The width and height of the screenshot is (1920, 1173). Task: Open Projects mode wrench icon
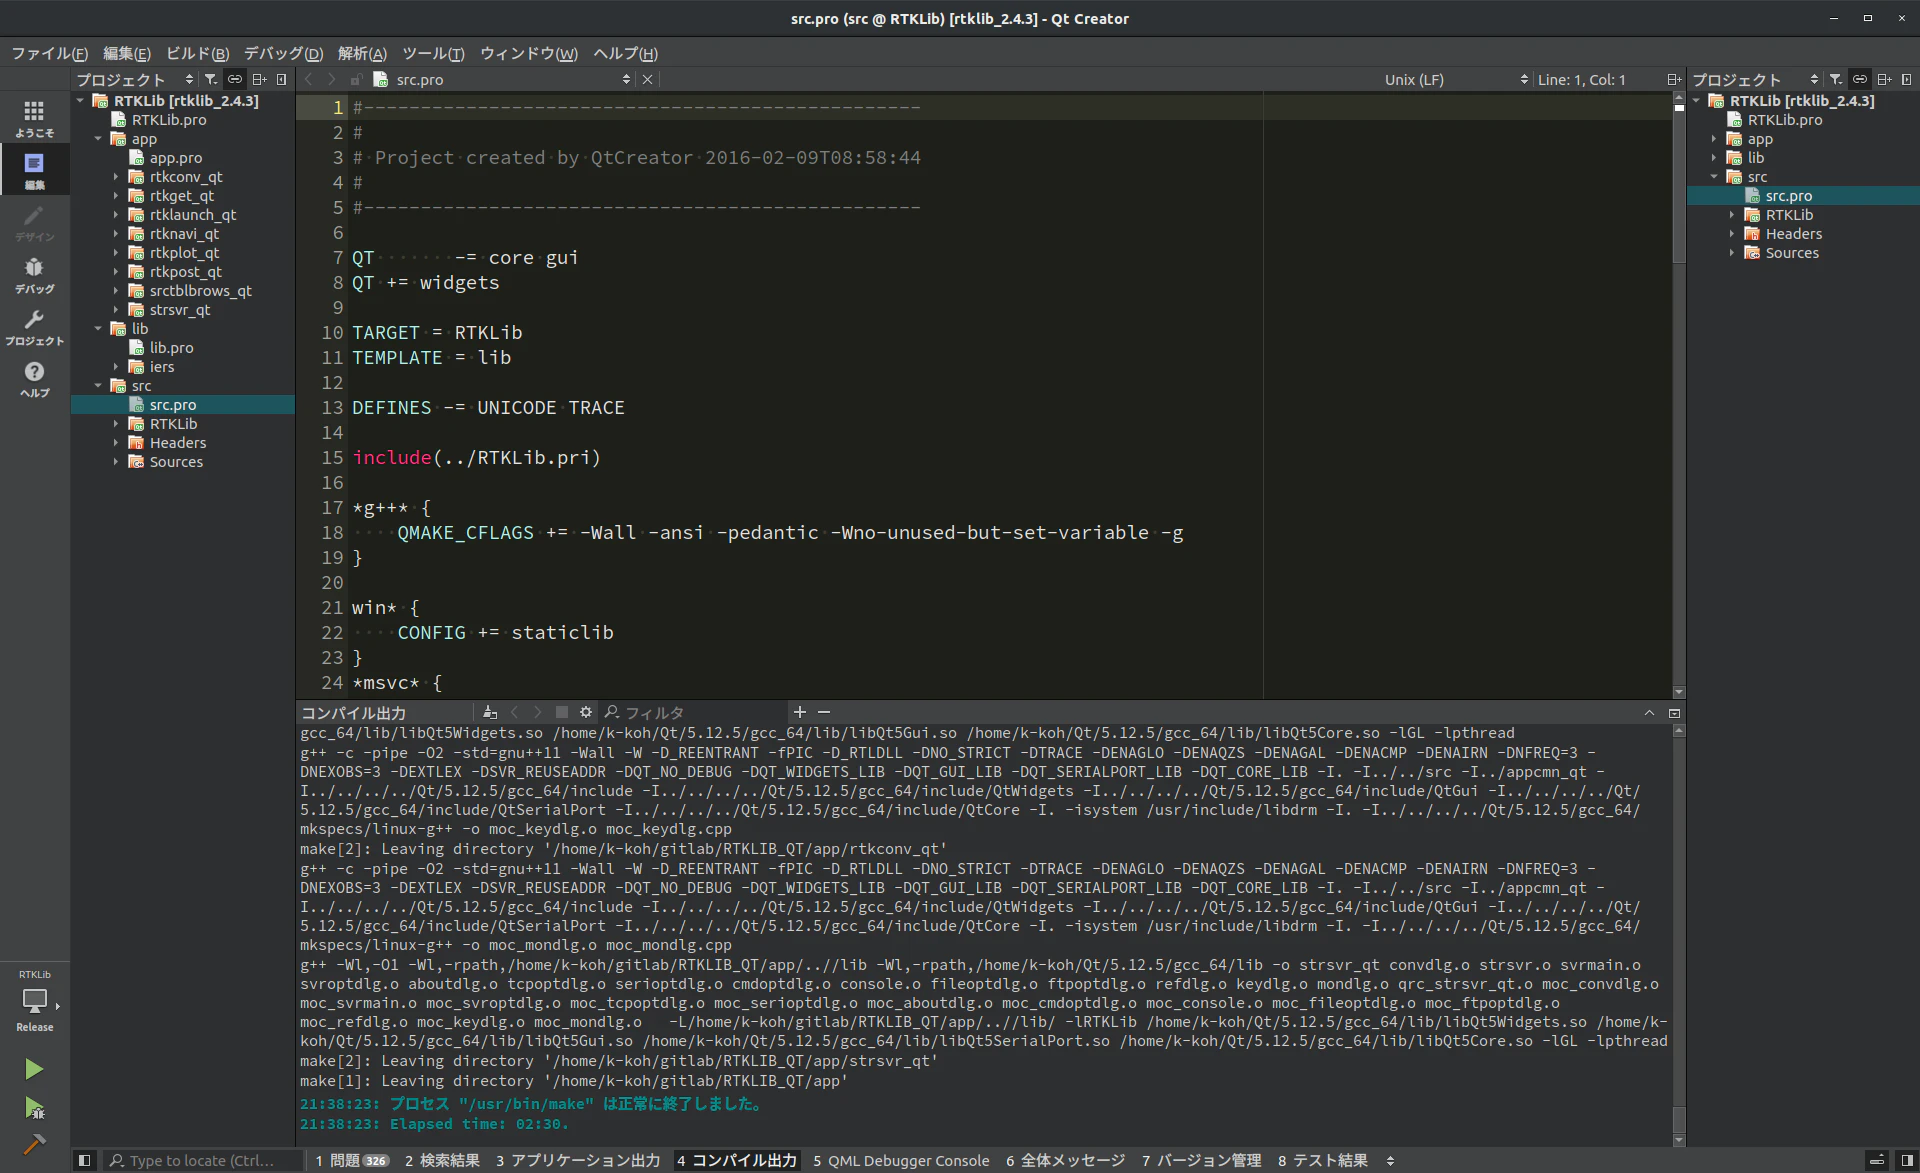pyautogui.click(x=34, y=326)
